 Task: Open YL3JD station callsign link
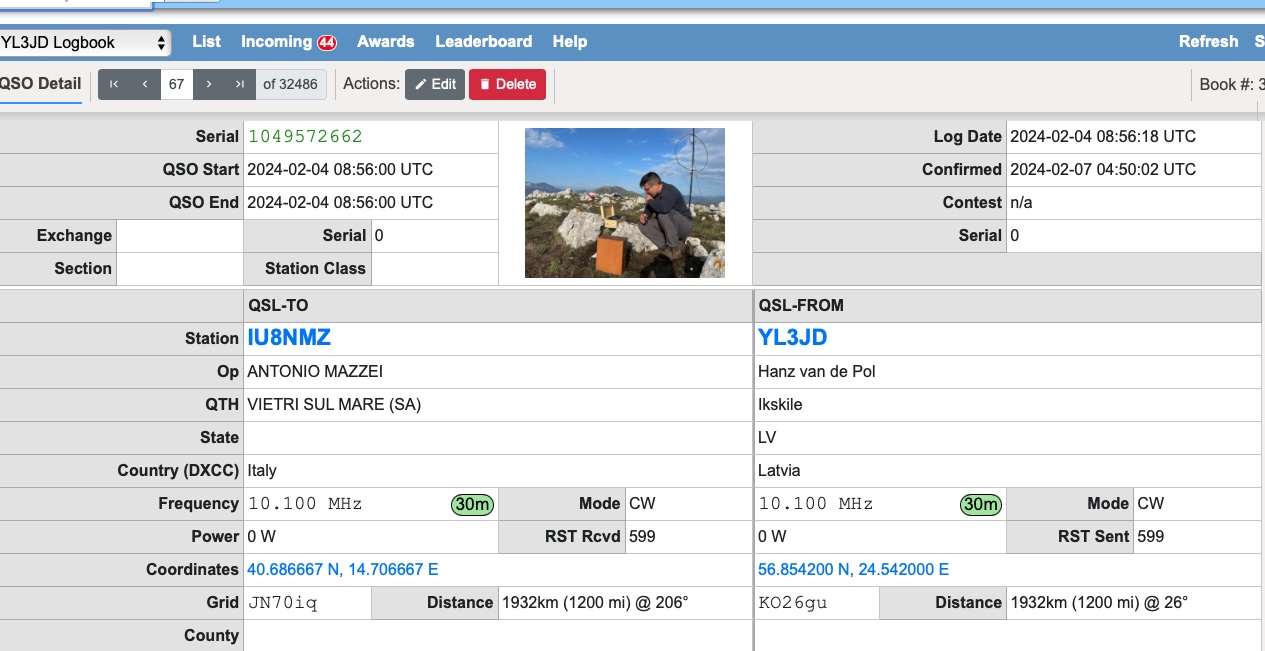(793, 338)
